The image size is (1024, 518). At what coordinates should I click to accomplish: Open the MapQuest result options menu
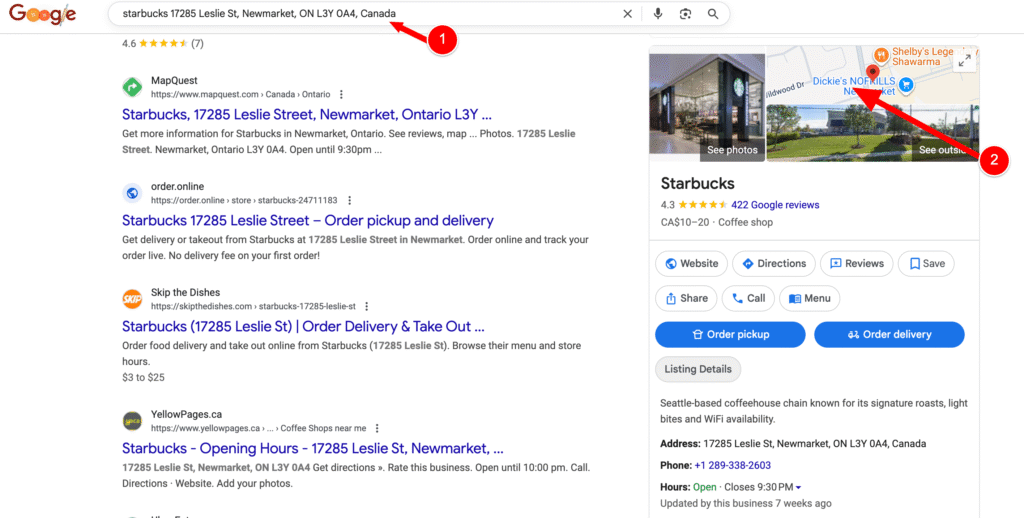pyautogui.click(x=341, y=95)
